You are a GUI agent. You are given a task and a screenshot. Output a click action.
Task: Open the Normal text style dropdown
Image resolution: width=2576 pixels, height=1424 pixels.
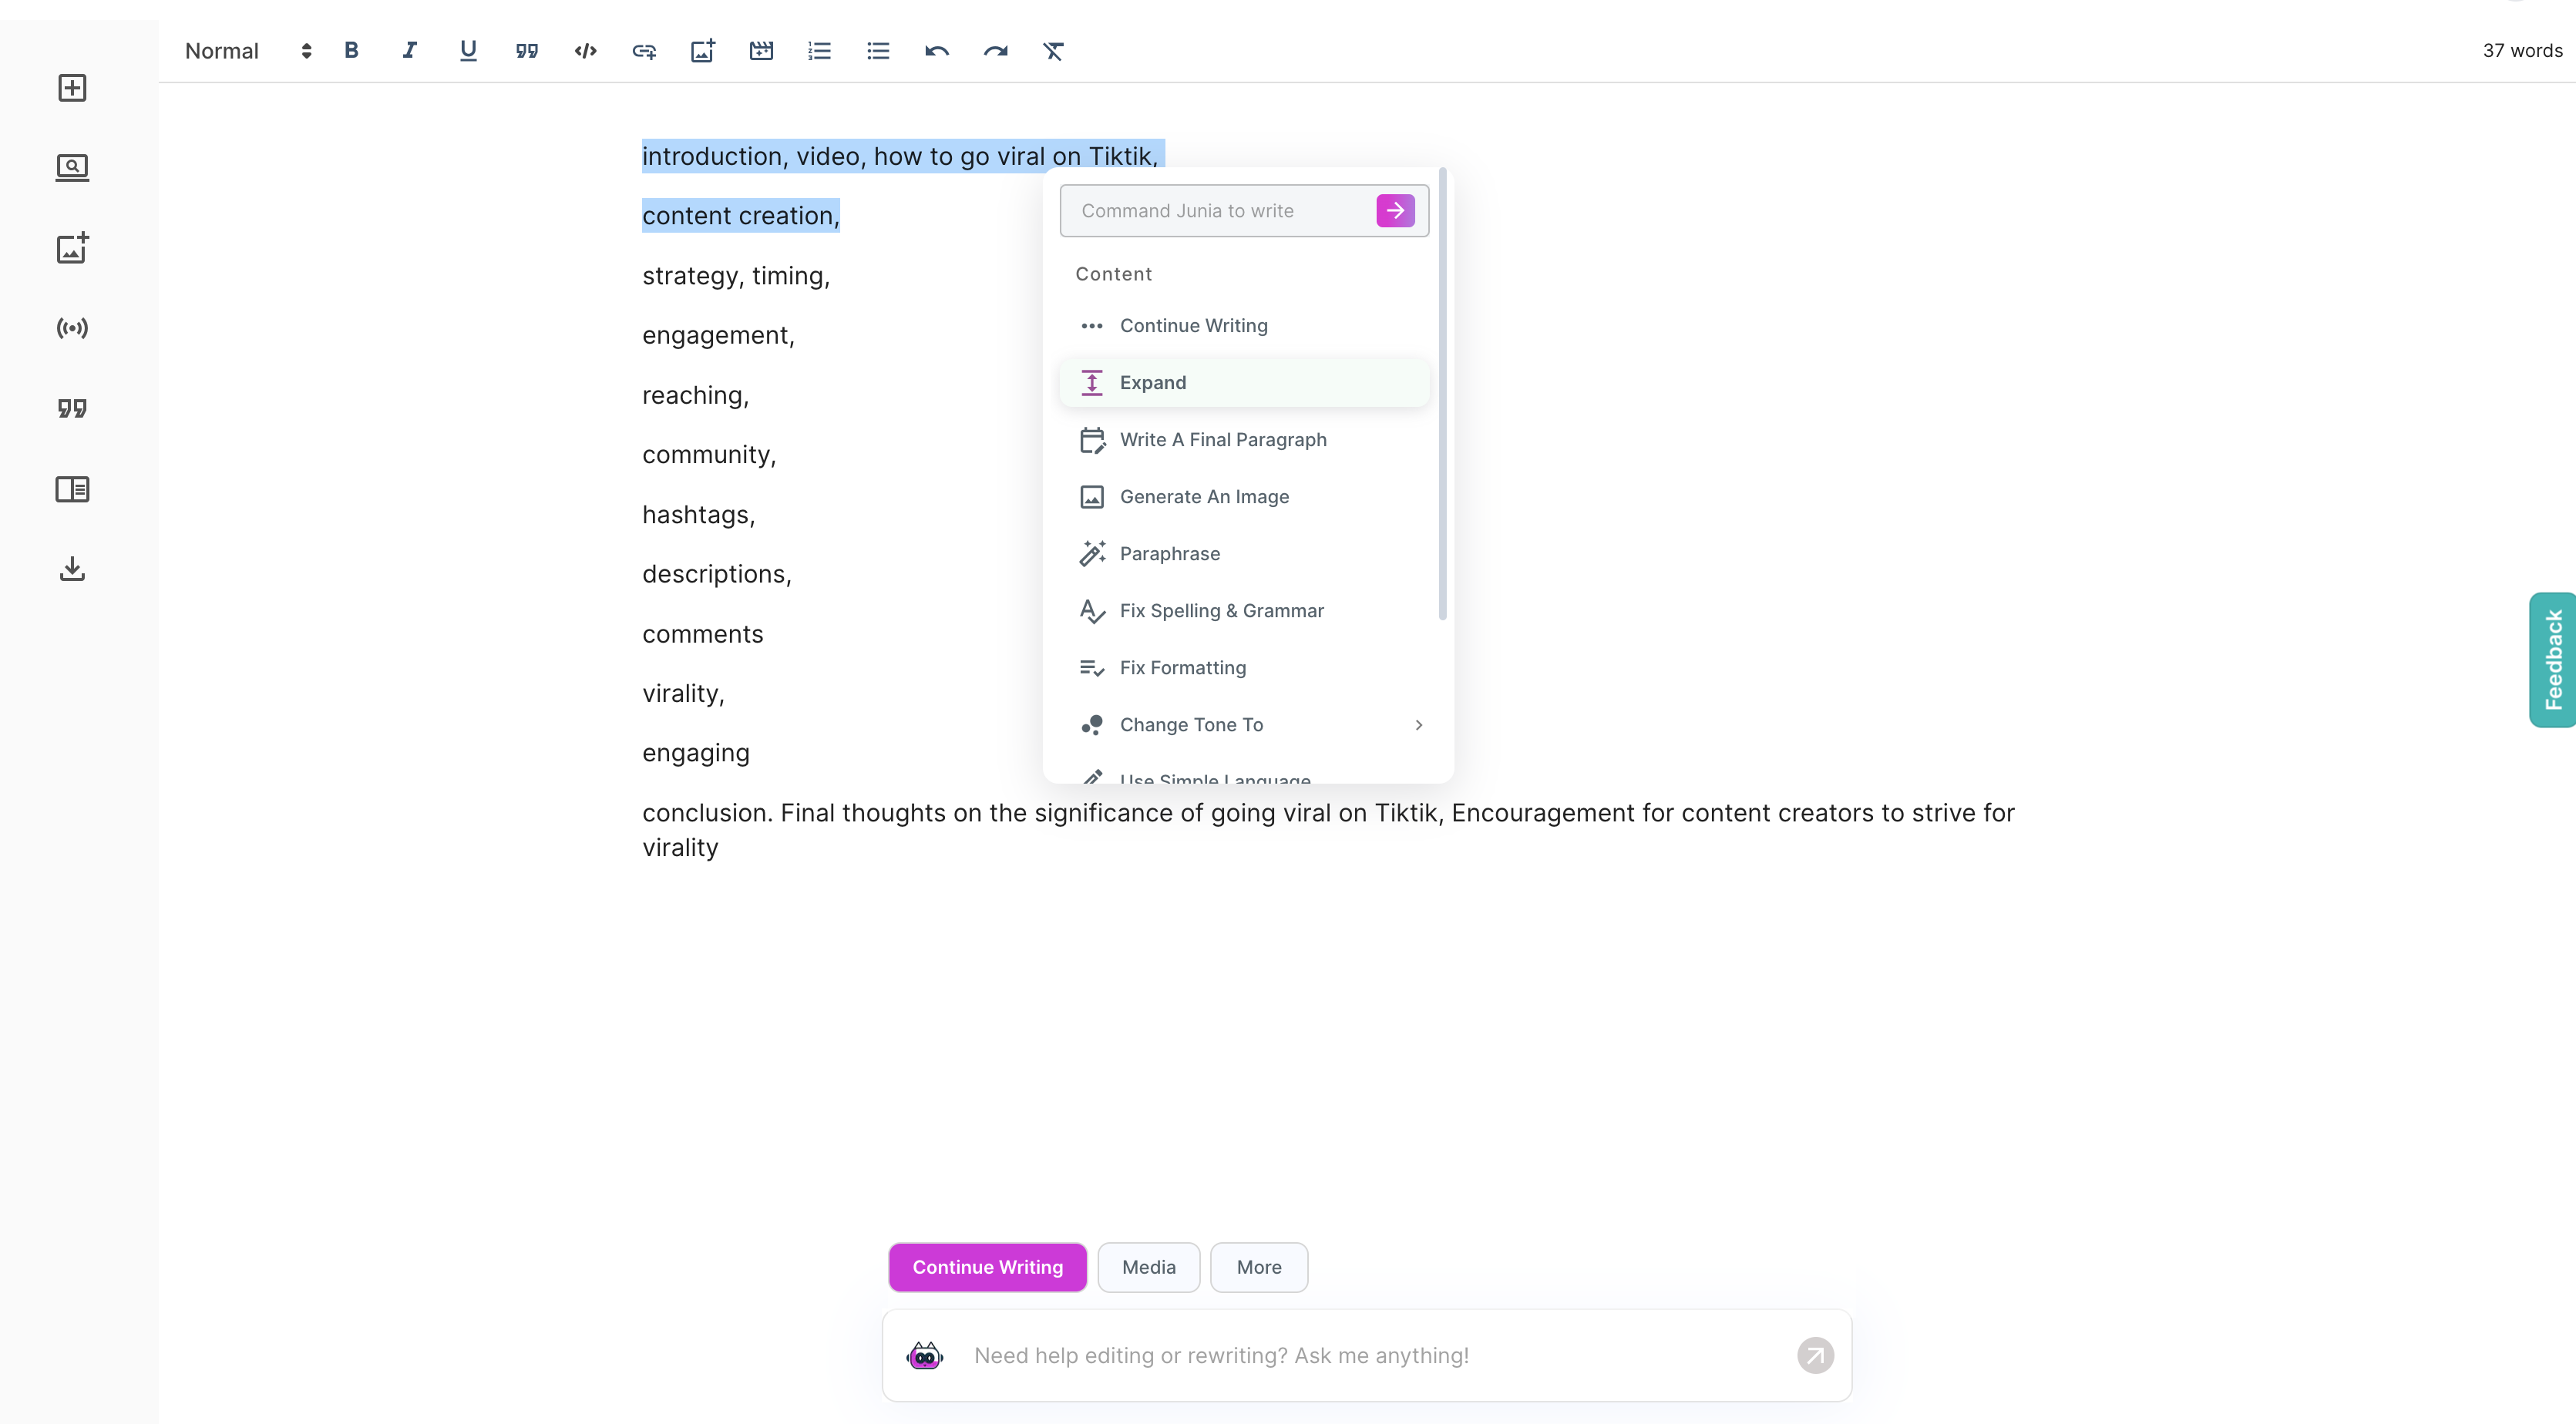tap(248, 51)
